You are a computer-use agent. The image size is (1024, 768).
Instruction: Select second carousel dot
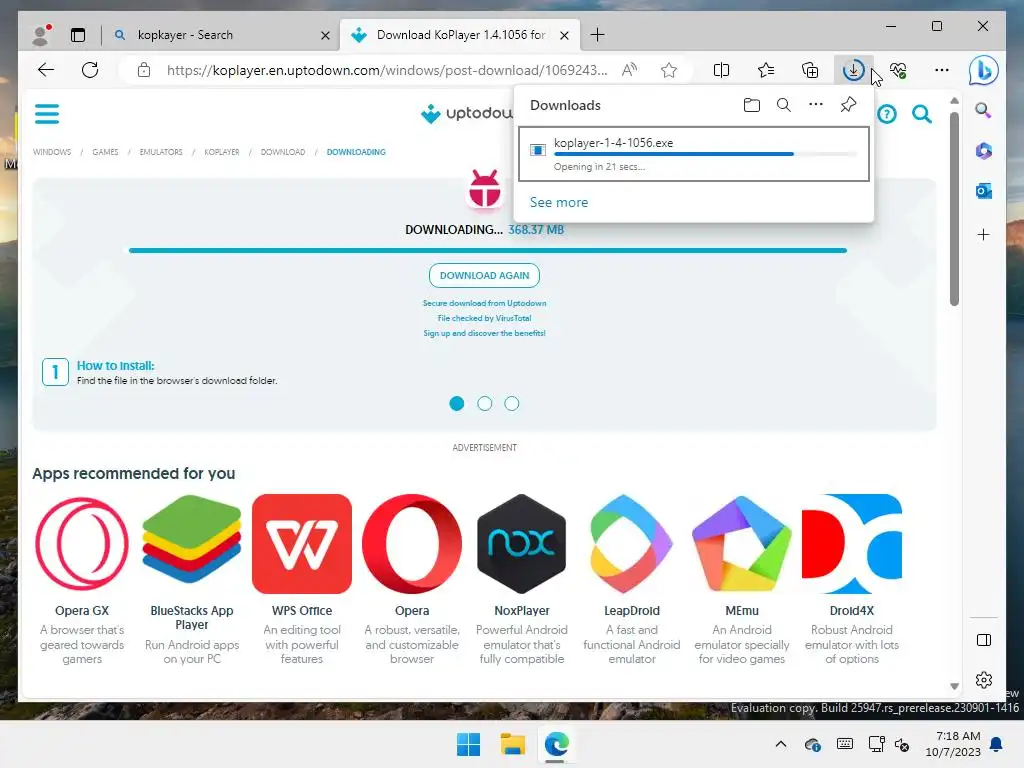click(x=484, y=404)
